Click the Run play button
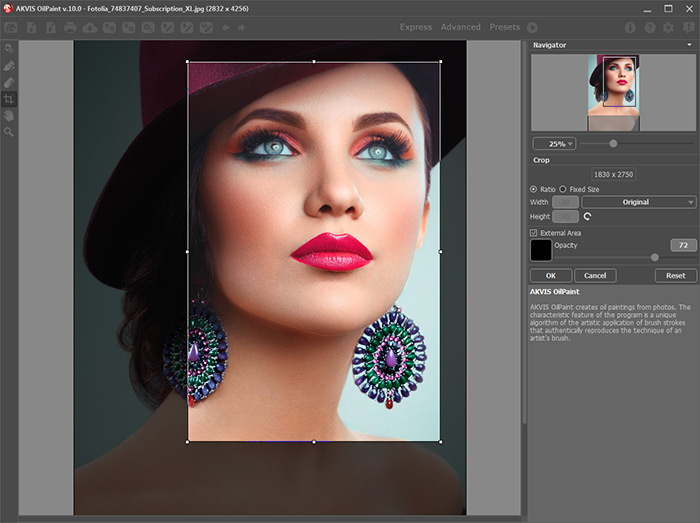This screenshot has height=523, width=700. (x=532, y=27)
